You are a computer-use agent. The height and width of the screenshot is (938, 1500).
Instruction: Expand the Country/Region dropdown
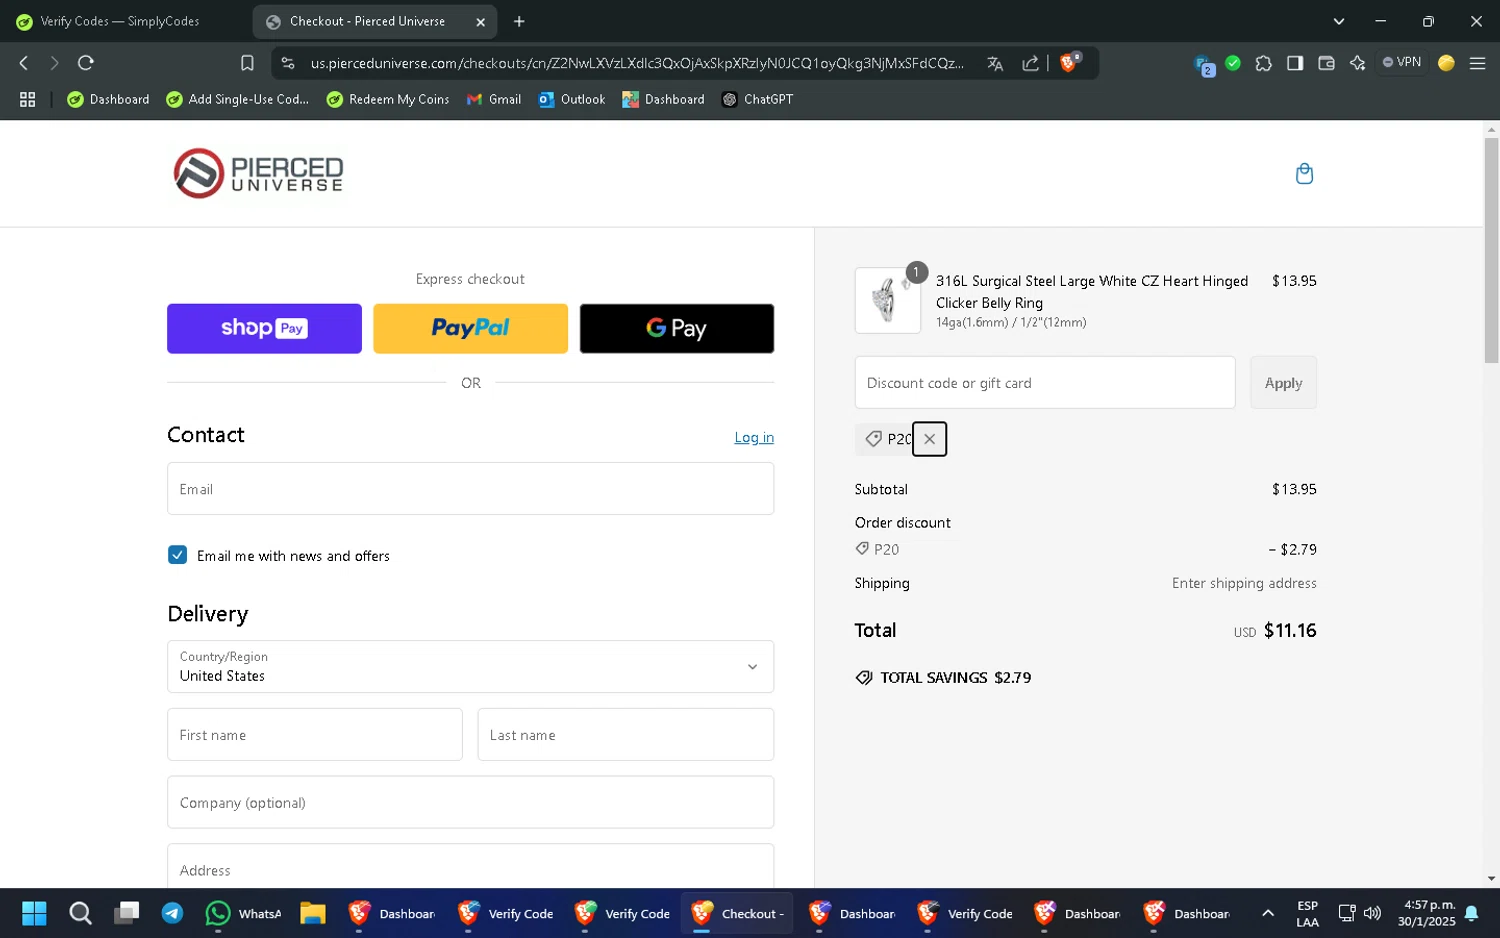pyautogui.click(x=470, y=667)
